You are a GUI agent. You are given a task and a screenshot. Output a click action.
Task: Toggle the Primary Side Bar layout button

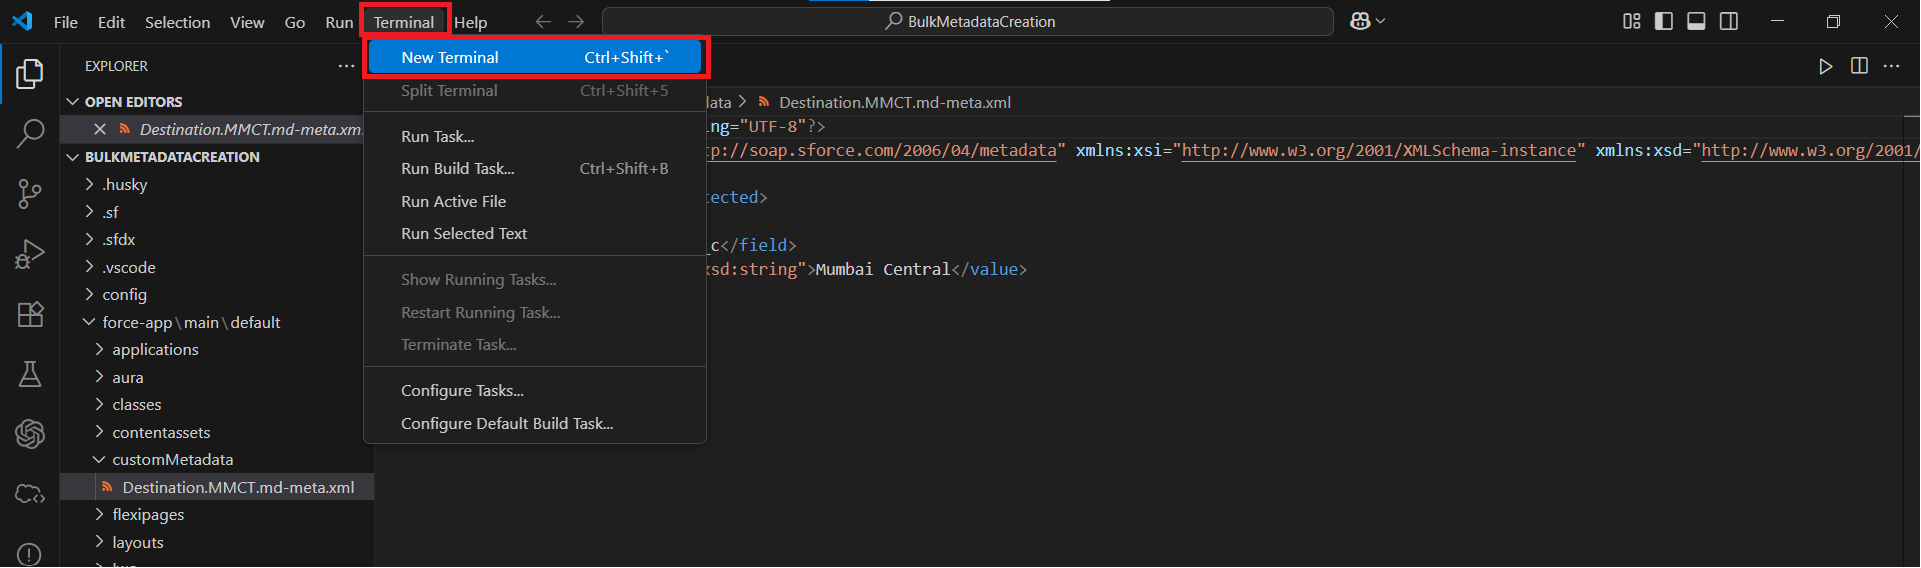tap(1664, 21)
